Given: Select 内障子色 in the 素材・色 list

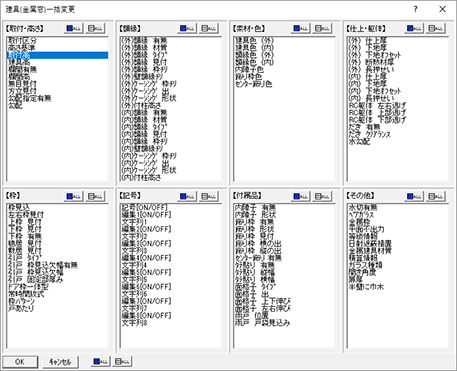Looking at the screenshot, I should click(249, 70).
